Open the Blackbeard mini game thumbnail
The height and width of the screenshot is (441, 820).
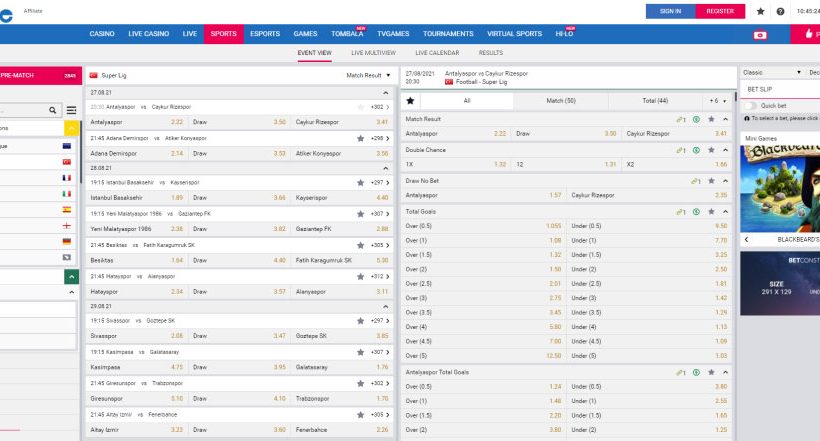point(780,188)
